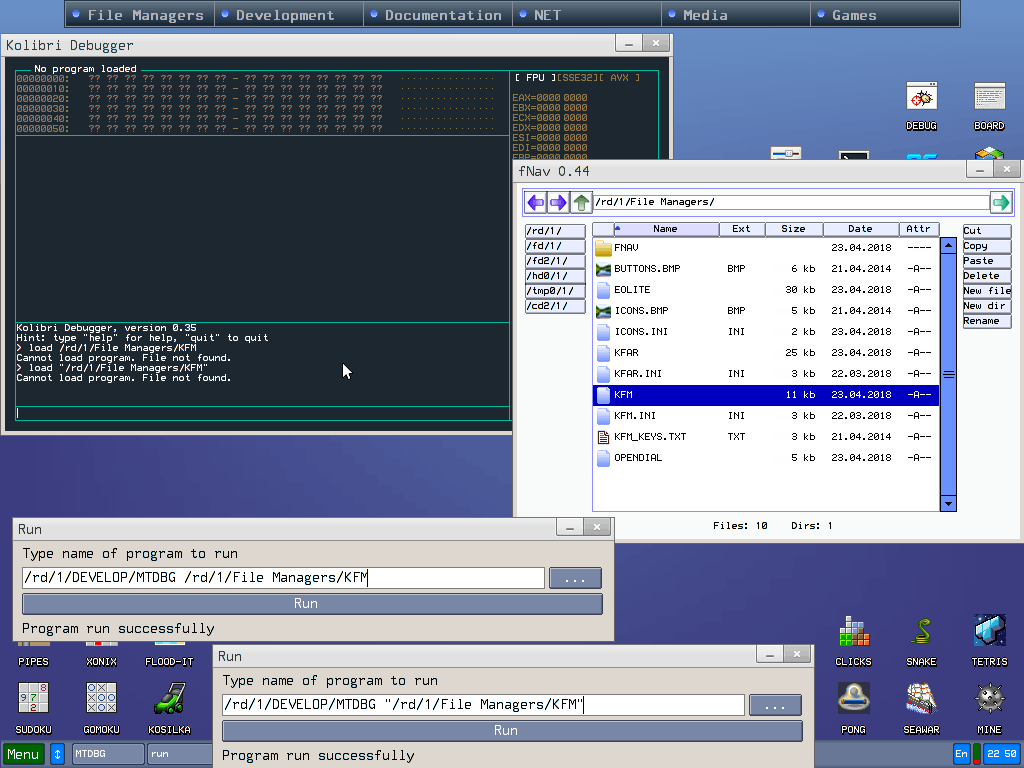Select the /hd0/1/ drive button

pyautogui.click(x=555, y=276)
